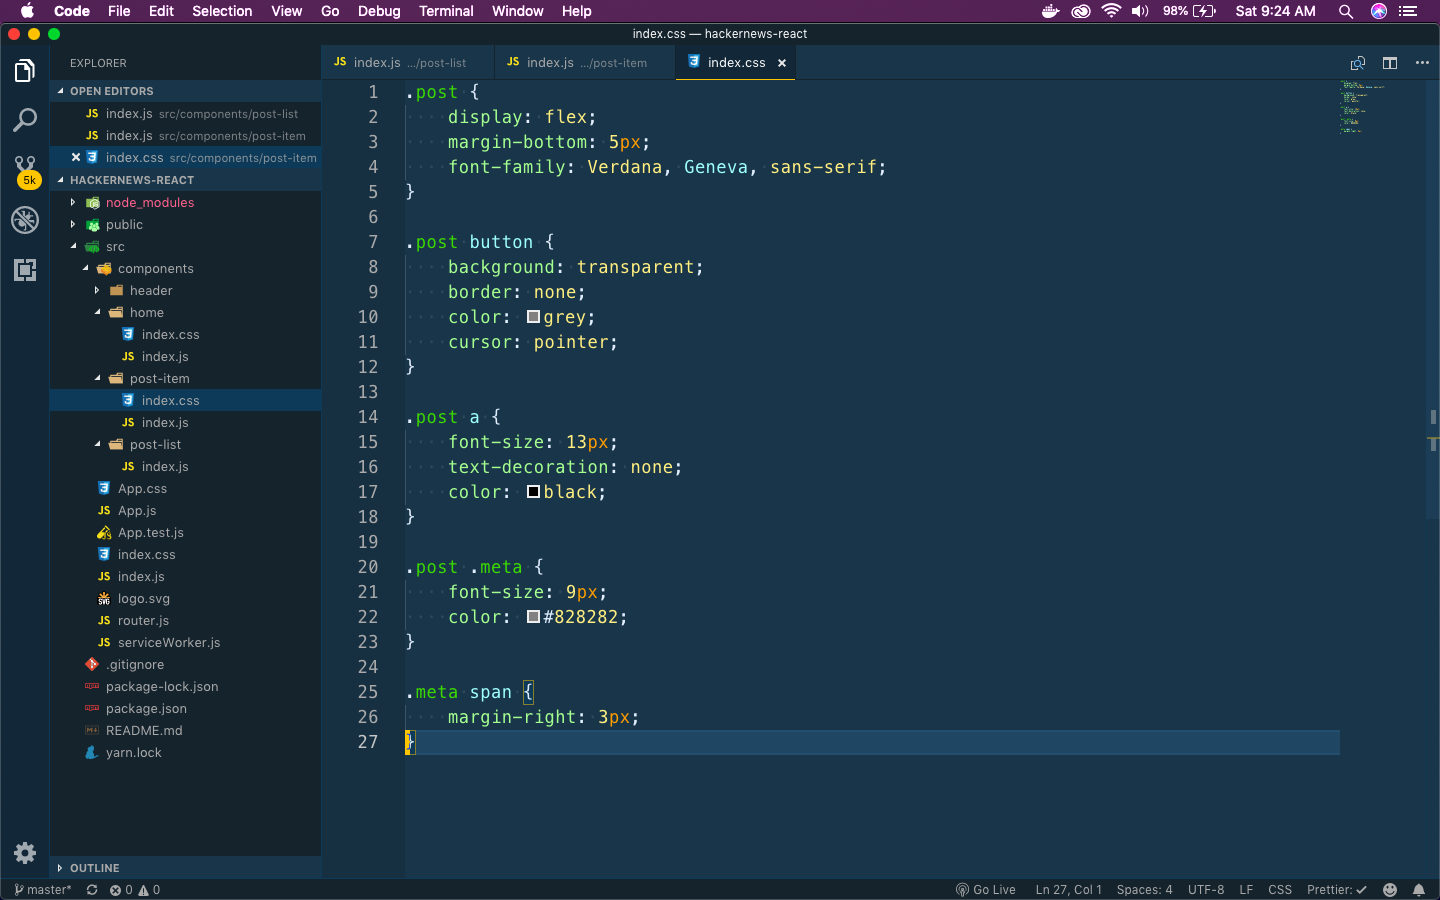Click the sync changes icon in status bar

pyautogui.click(x=92, y=890)
